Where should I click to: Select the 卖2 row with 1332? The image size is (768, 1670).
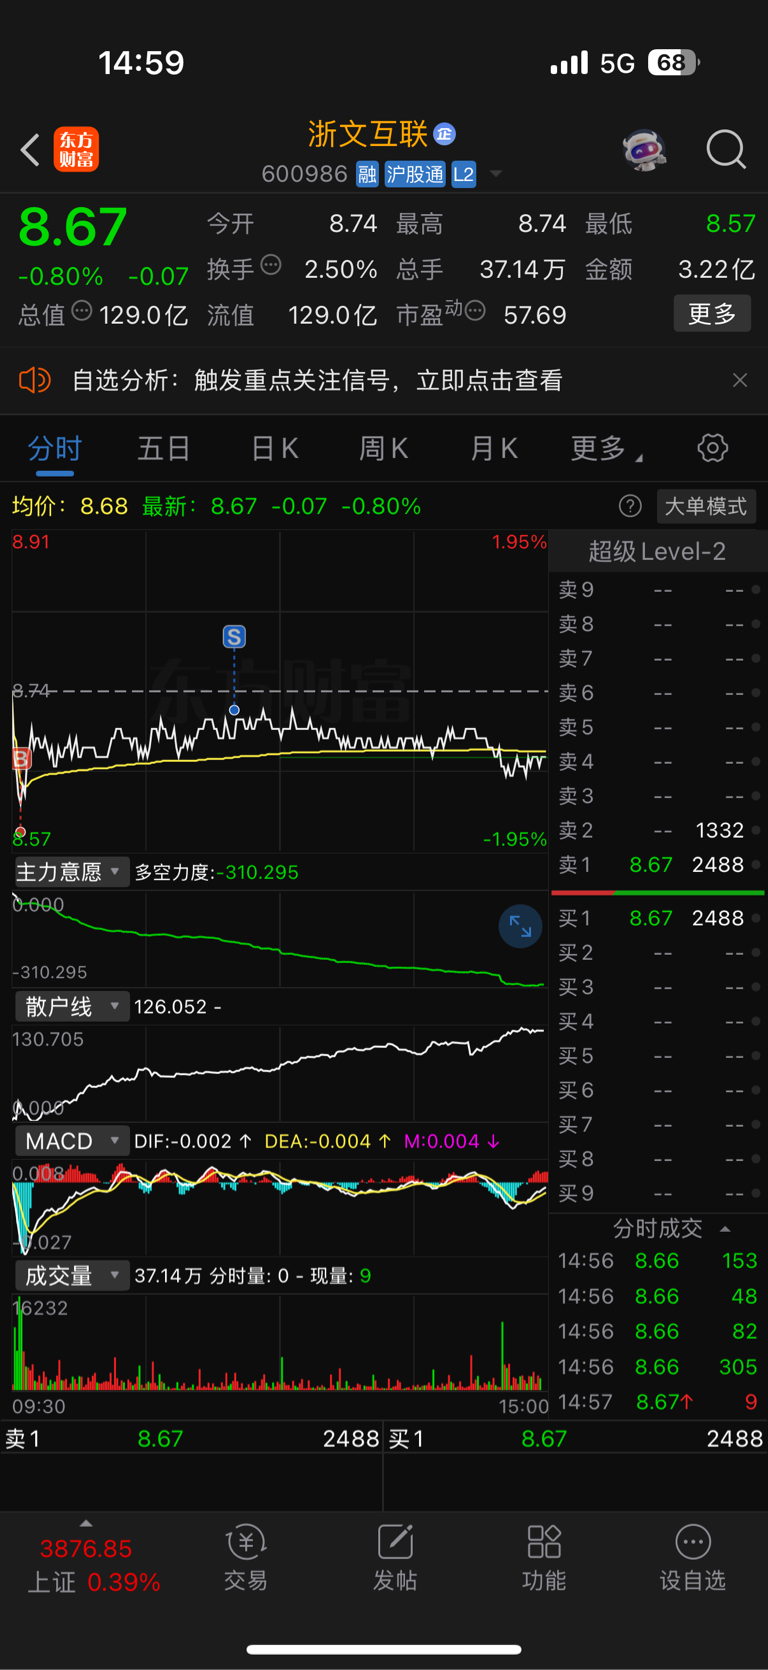pos(657,830)
